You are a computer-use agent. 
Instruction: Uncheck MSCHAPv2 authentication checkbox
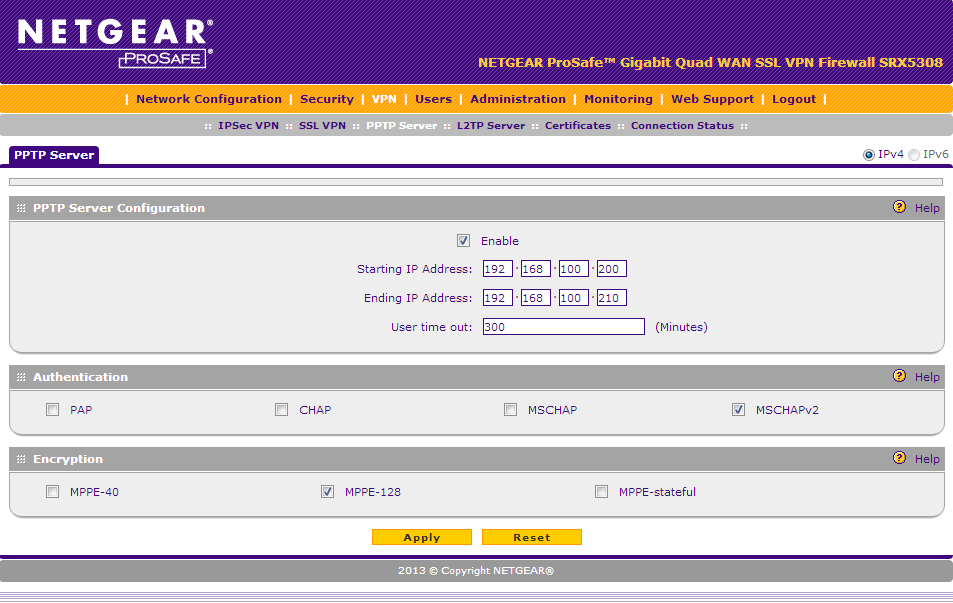(738, 410)
